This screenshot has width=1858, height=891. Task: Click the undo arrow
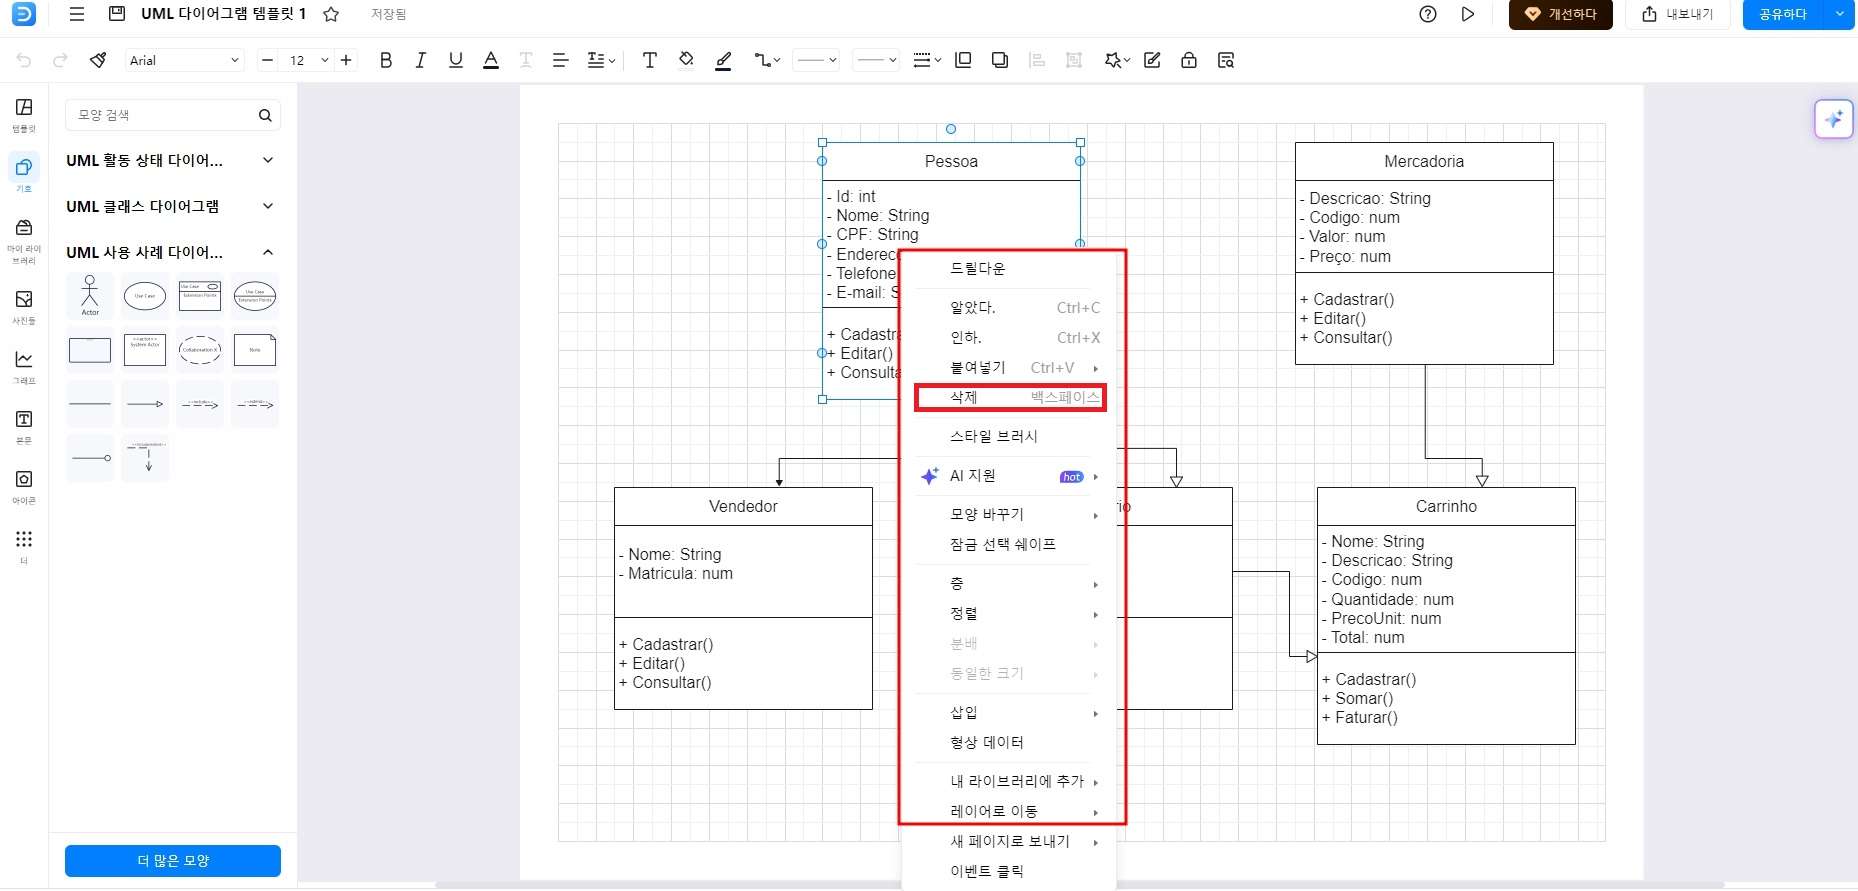pyautogui.click(x=24, y=60)
